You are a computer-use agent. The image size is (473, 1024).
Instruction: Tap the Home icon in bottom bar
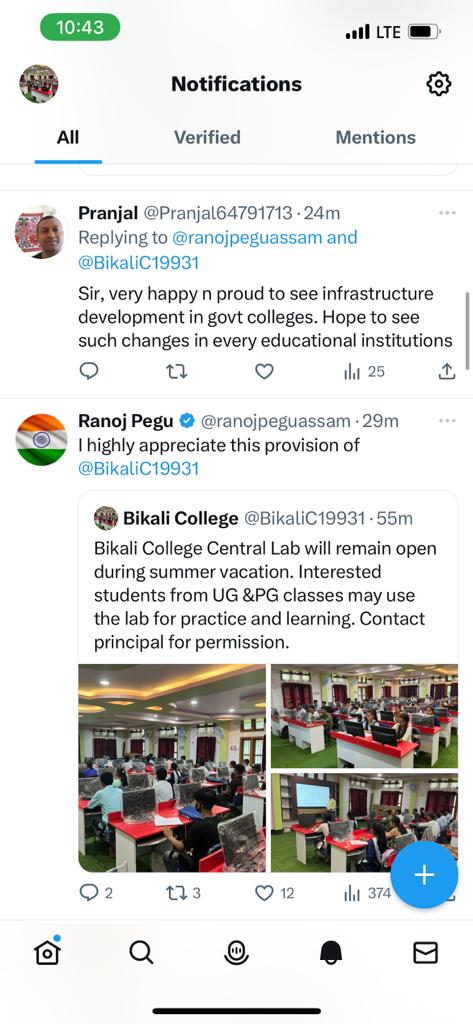[47, 953]
